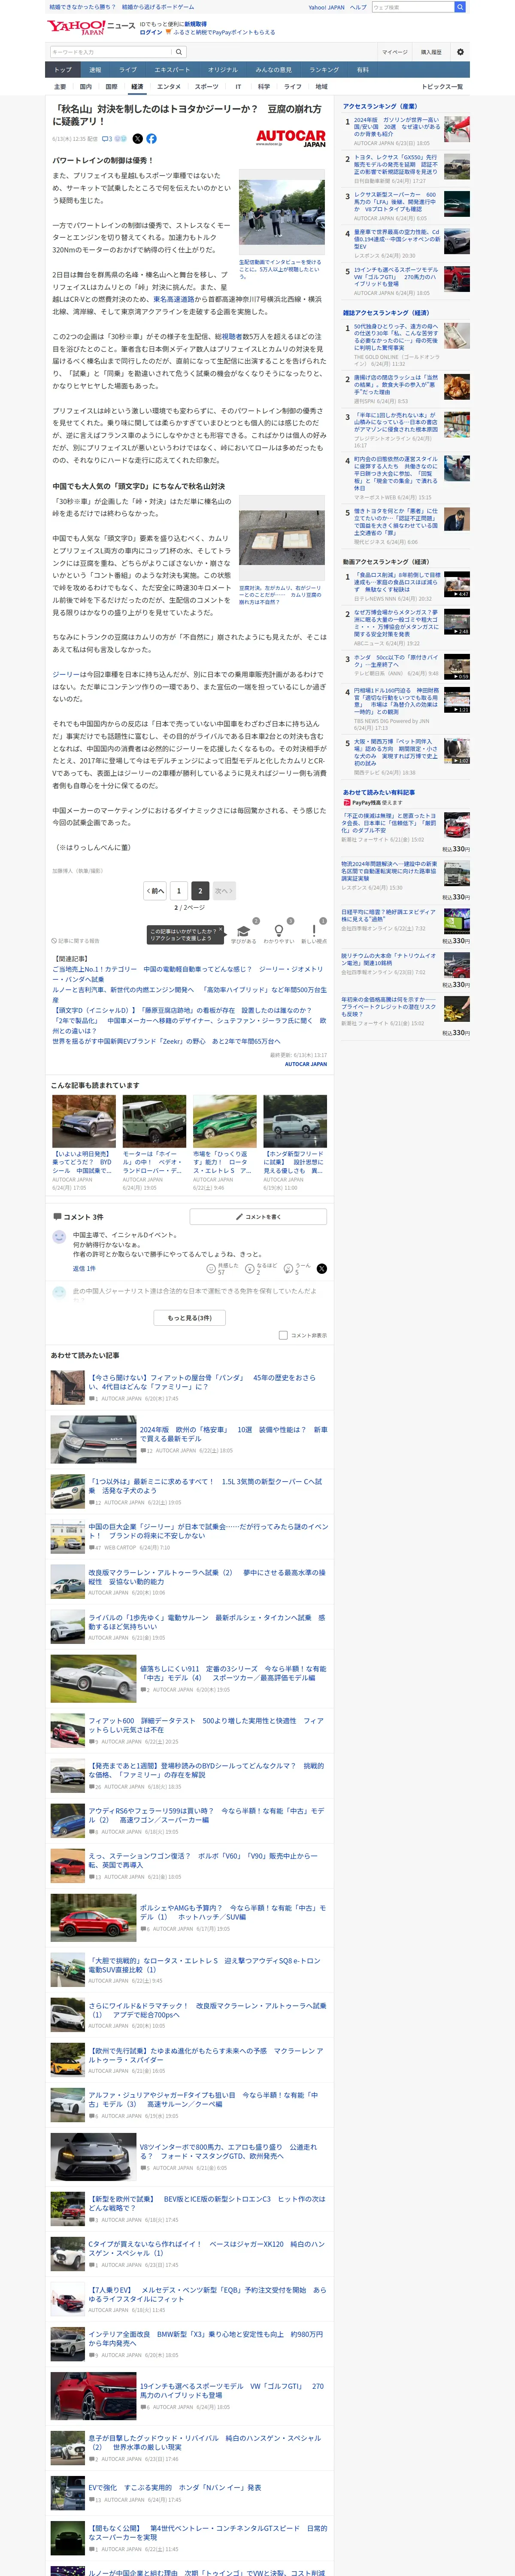
Task: Toggle コメント非表示 checkbox
Action: 283,1335
